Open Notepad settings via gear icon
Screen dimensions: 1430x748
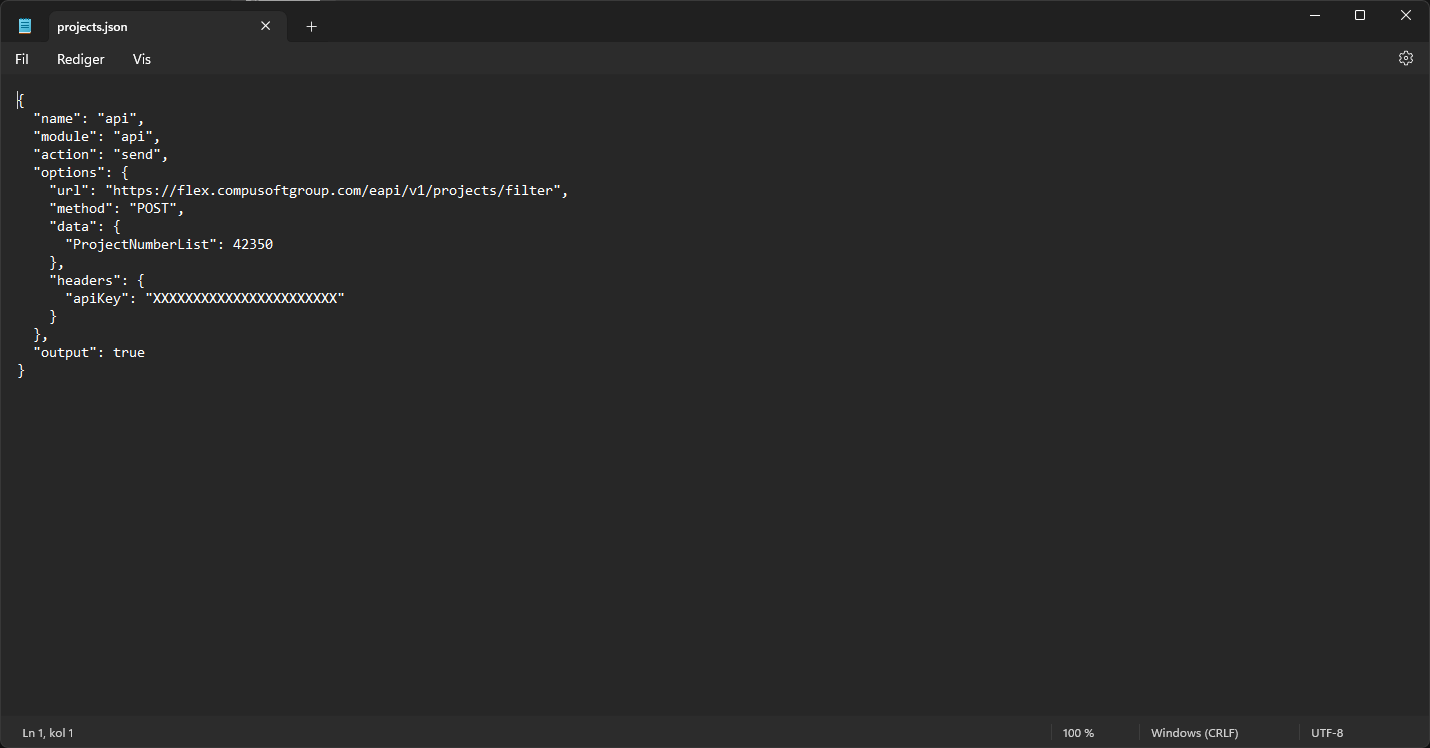pos(1406,58)
